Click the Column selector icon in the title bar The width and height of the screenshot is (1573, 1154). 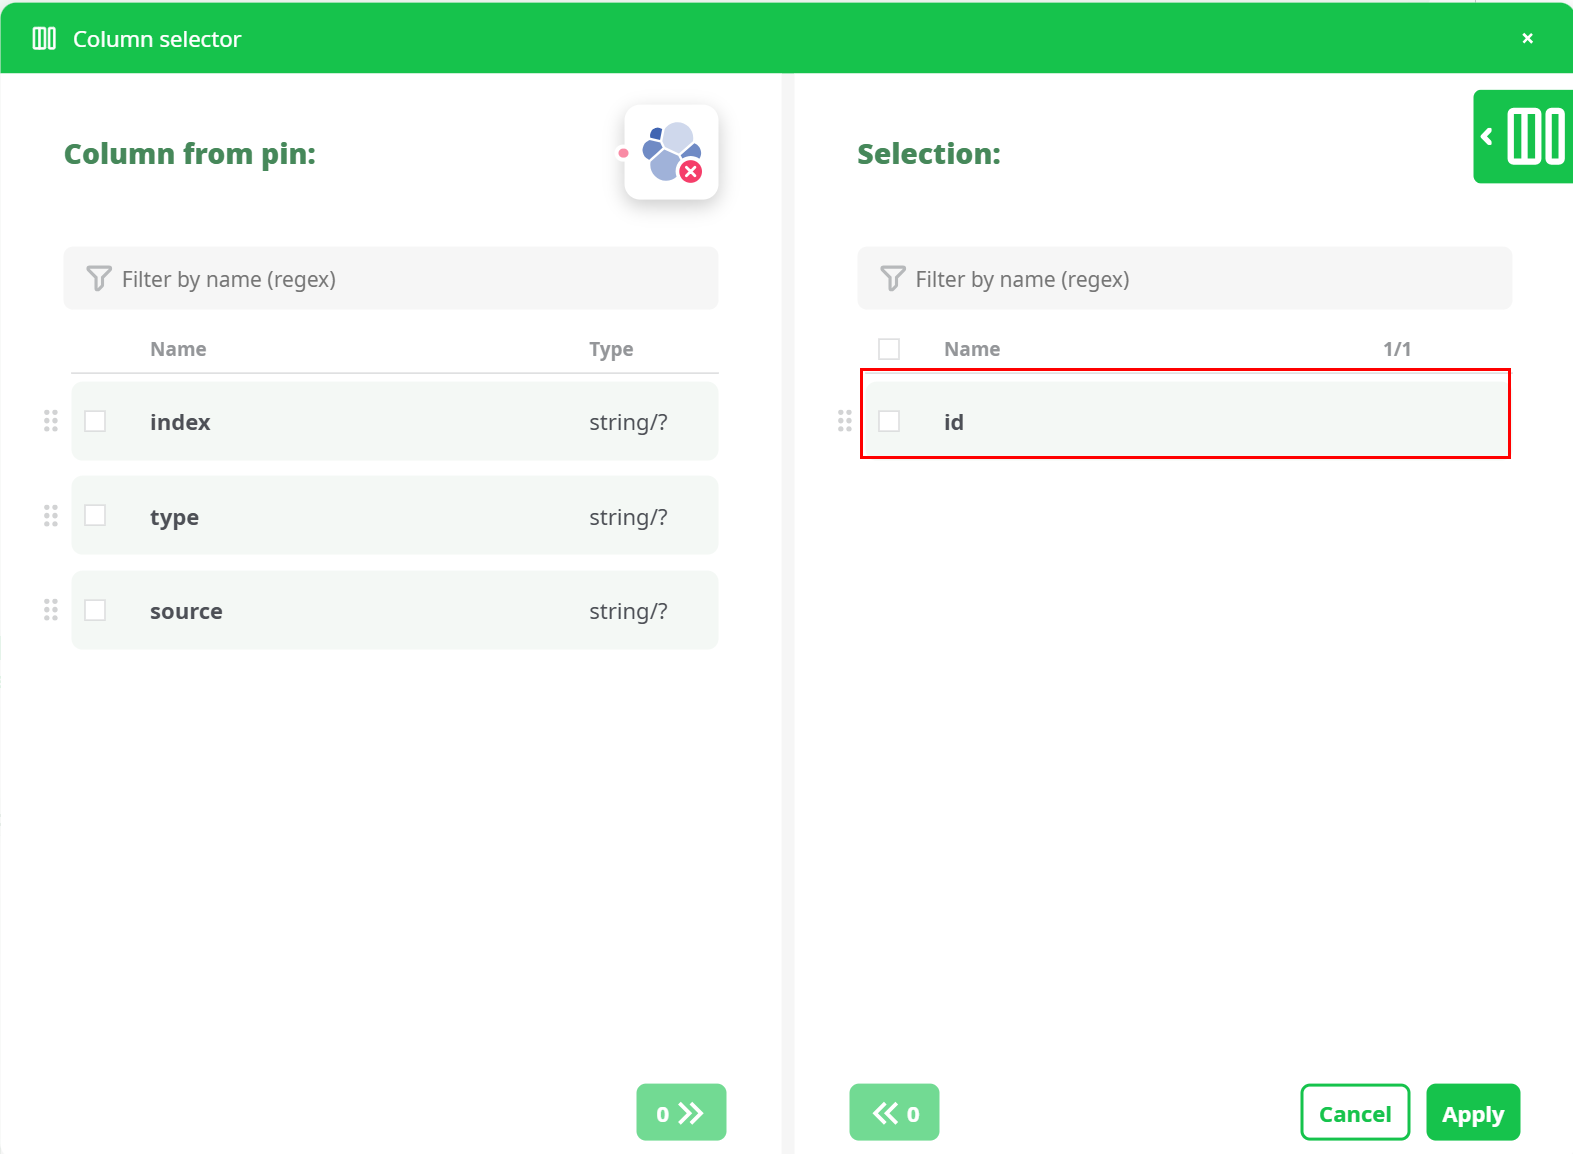[44, 38]
